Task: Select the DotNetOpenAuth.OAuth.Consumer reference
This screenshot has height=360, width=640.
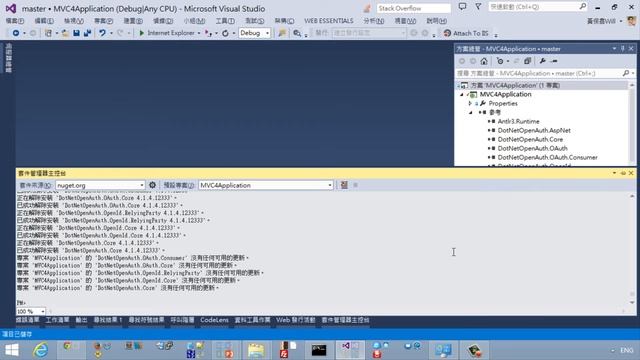Action: (x=547, y=157)
